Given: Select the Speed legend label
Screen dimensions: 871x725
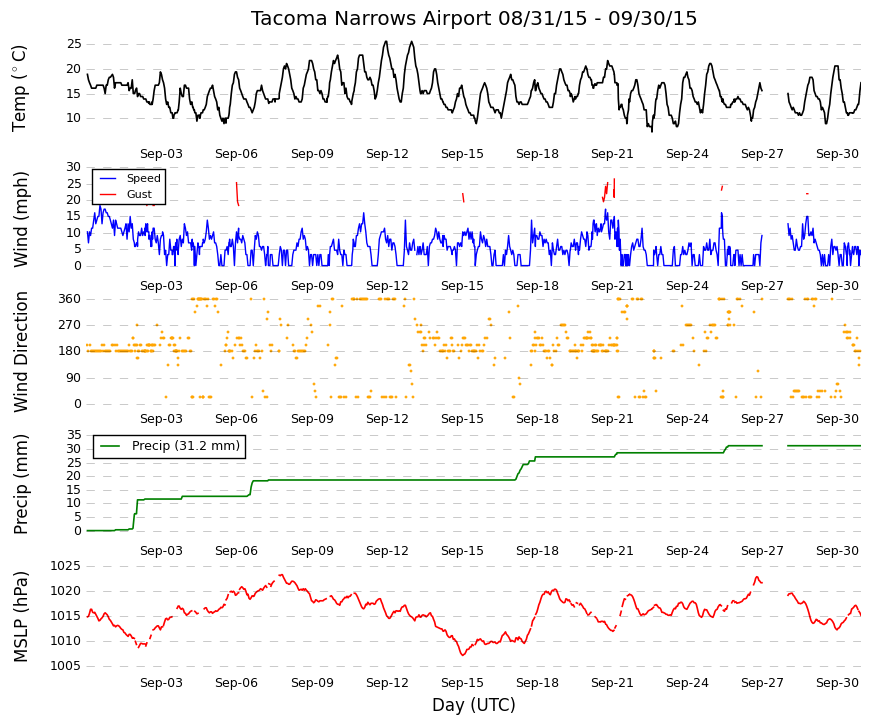Looking at the screenshot, I should point(143,178).
